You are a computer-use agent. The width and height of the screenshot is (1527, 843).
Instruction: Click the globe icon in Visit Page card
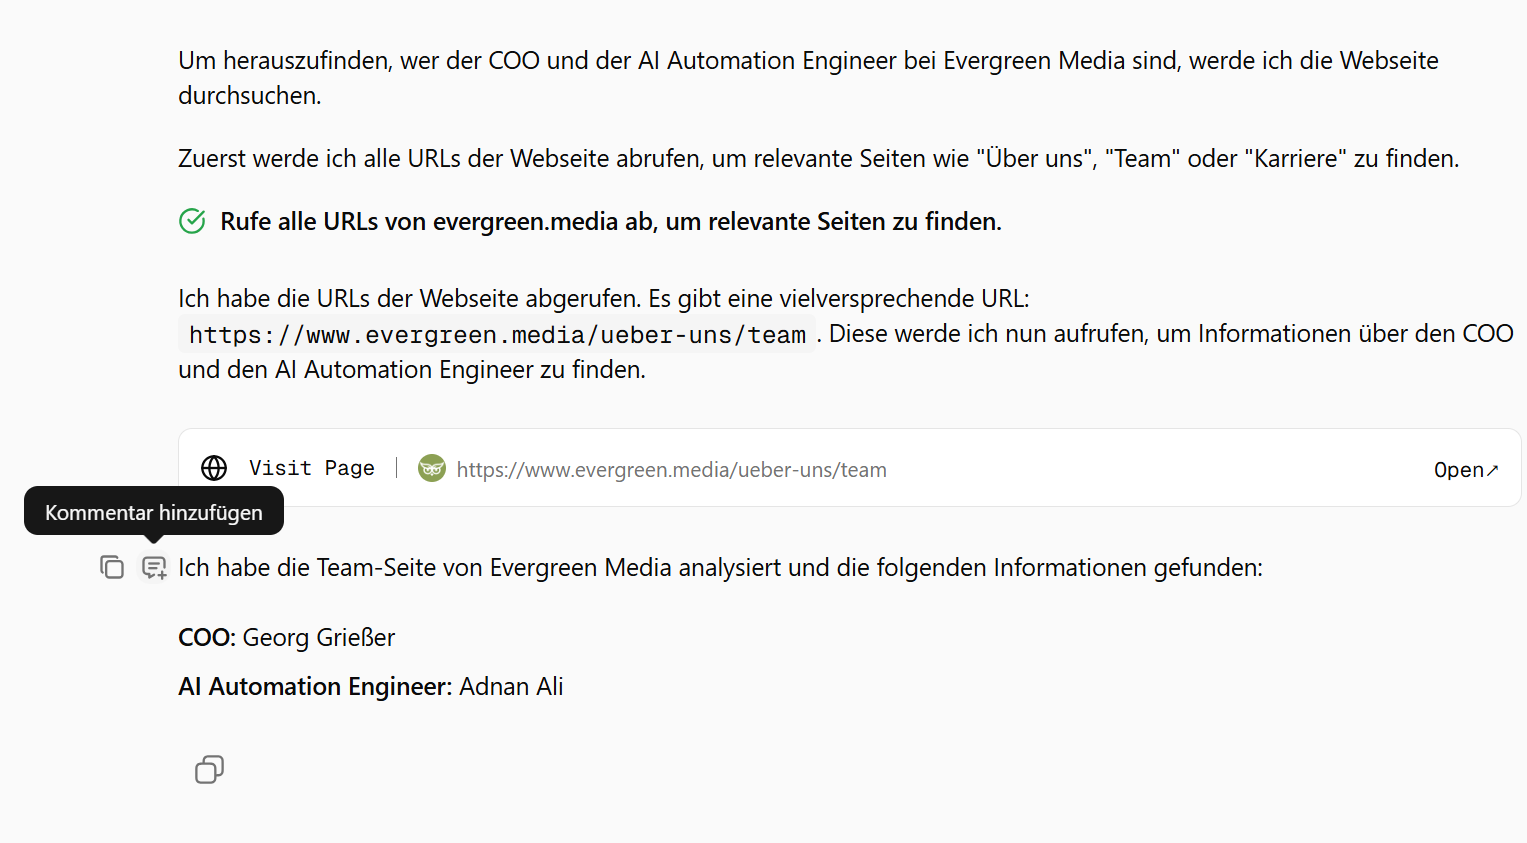[x=214, y=468]
